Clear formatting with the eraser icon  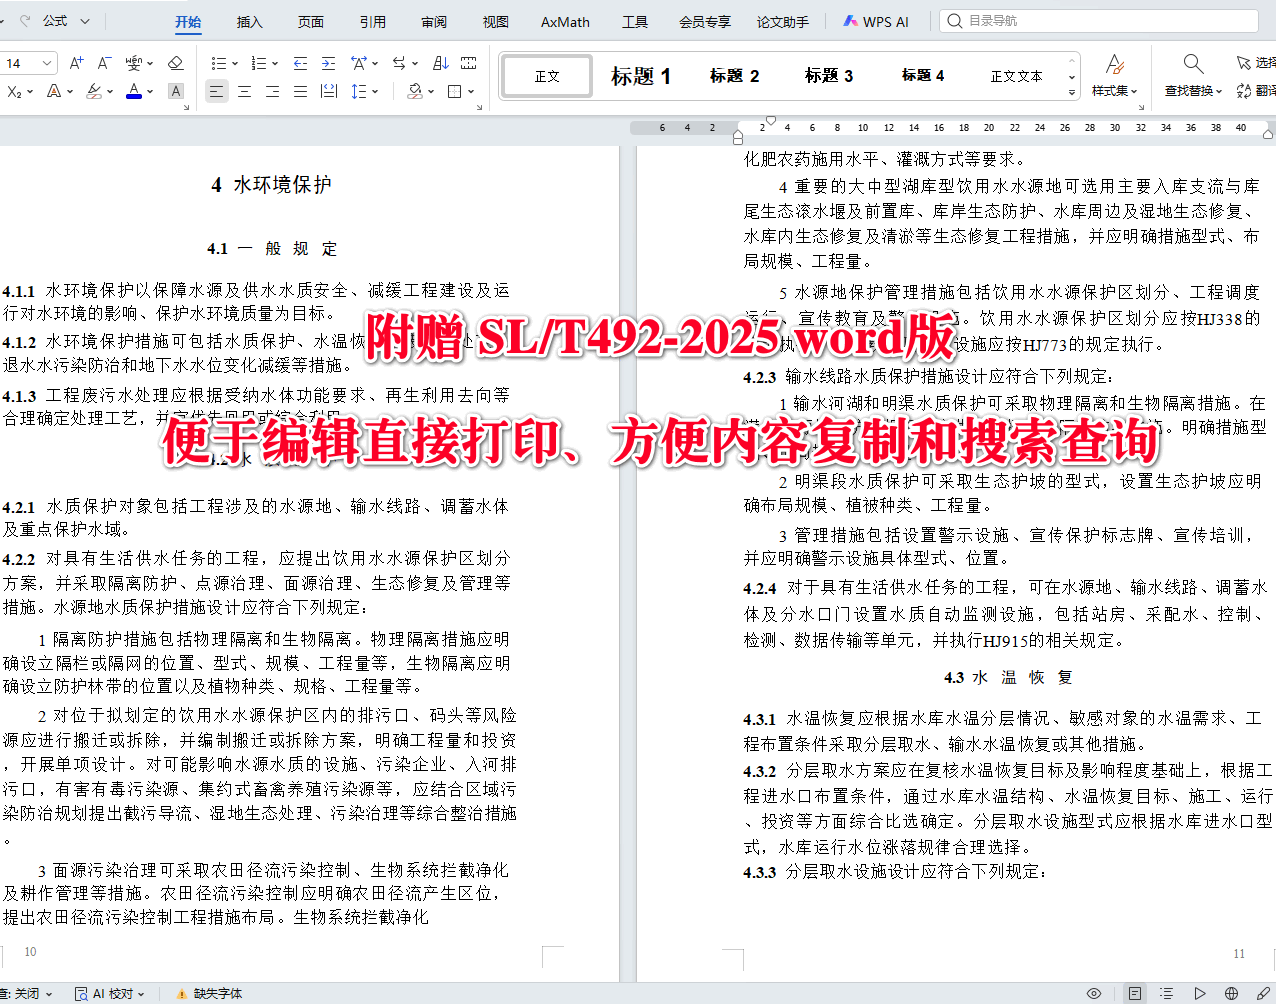176,62
